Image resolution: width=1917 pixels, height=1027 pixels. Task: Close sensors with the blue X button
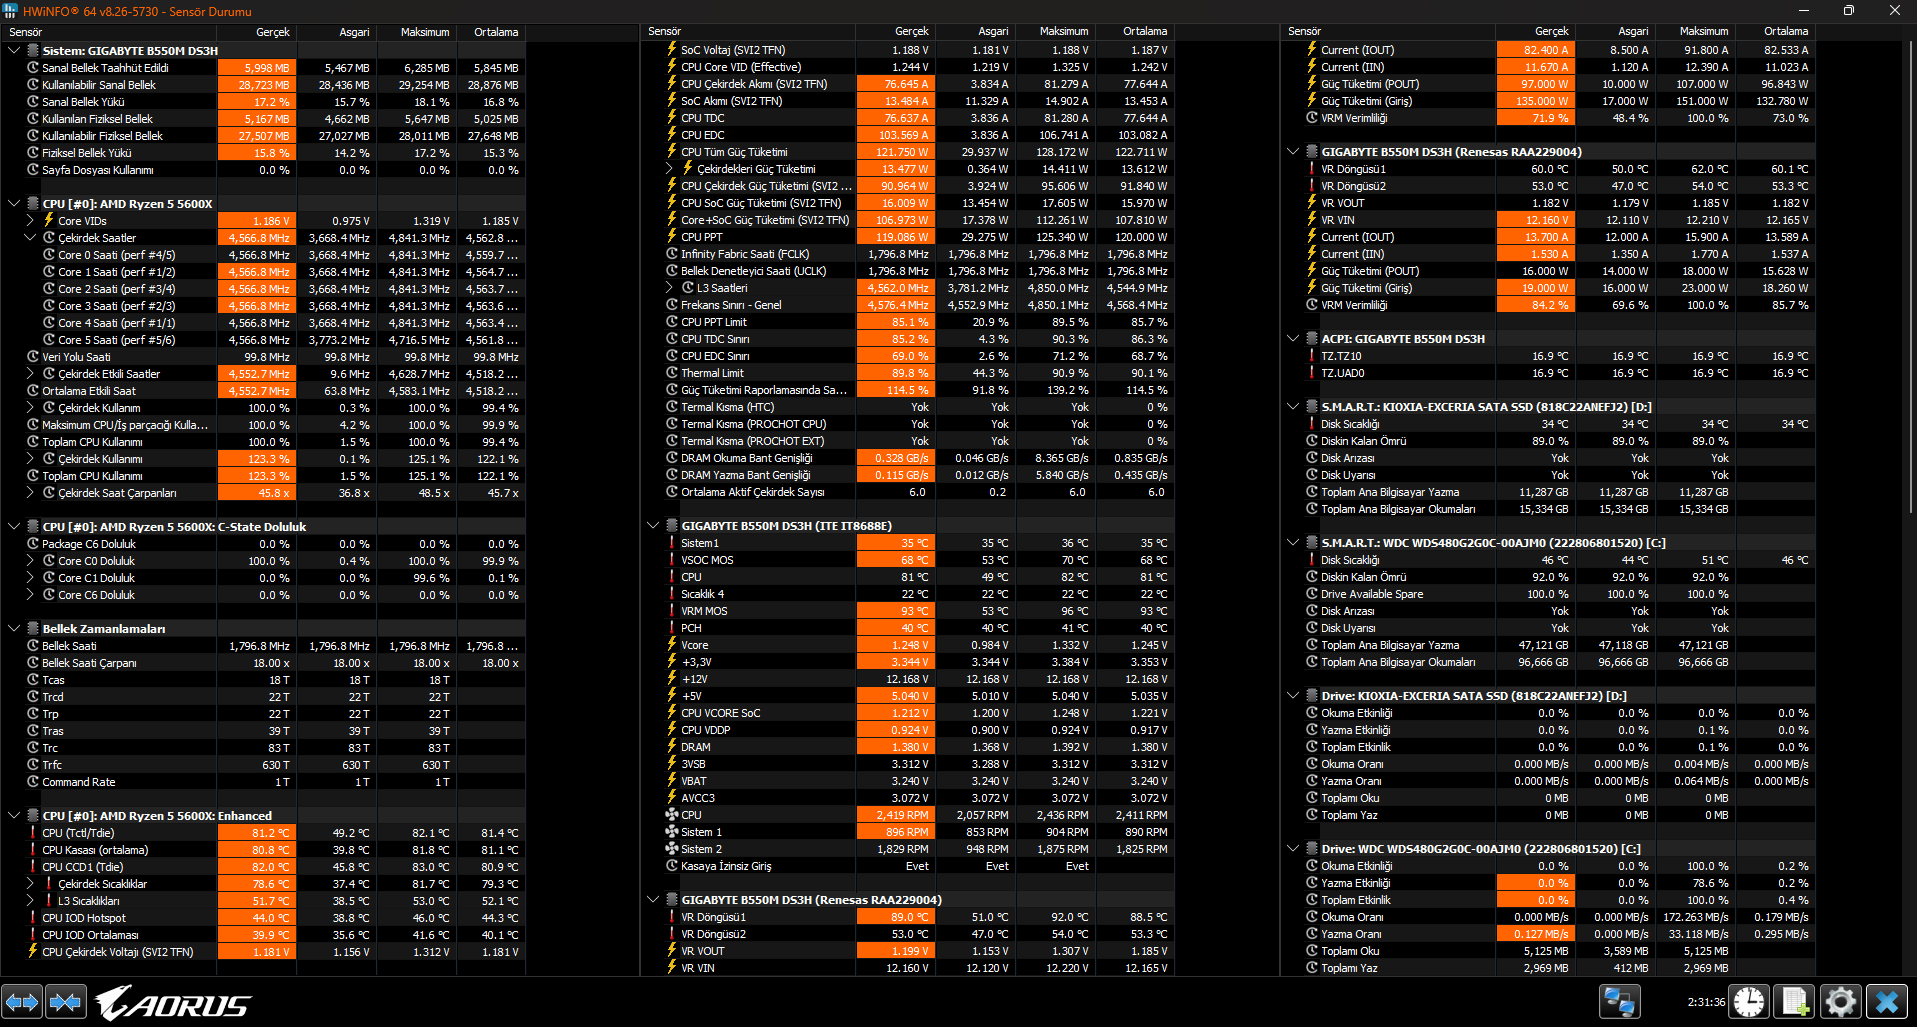1887,1001
